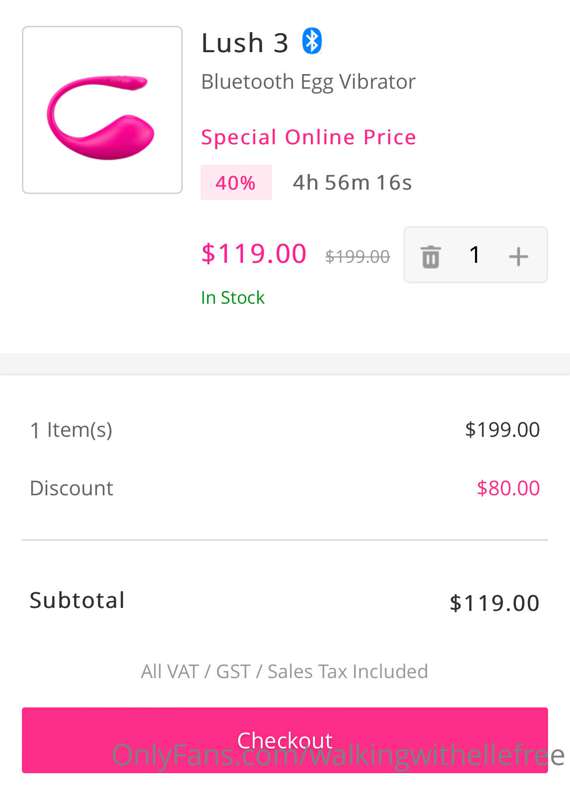Click the trash icon to remove item

pyautogui.click(x=430, y=256)
